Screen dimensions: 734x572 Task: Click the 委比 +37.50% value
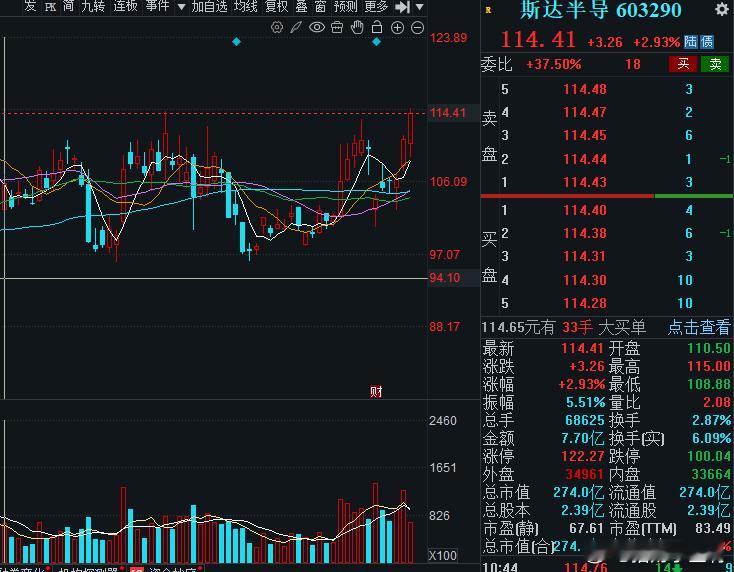[x=554, y=64]
